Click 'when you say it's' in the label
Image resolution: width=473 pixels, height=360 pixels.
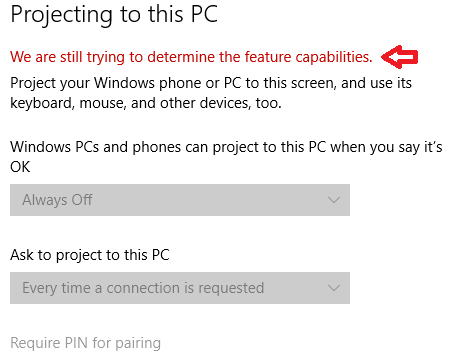tap(386, 148)
